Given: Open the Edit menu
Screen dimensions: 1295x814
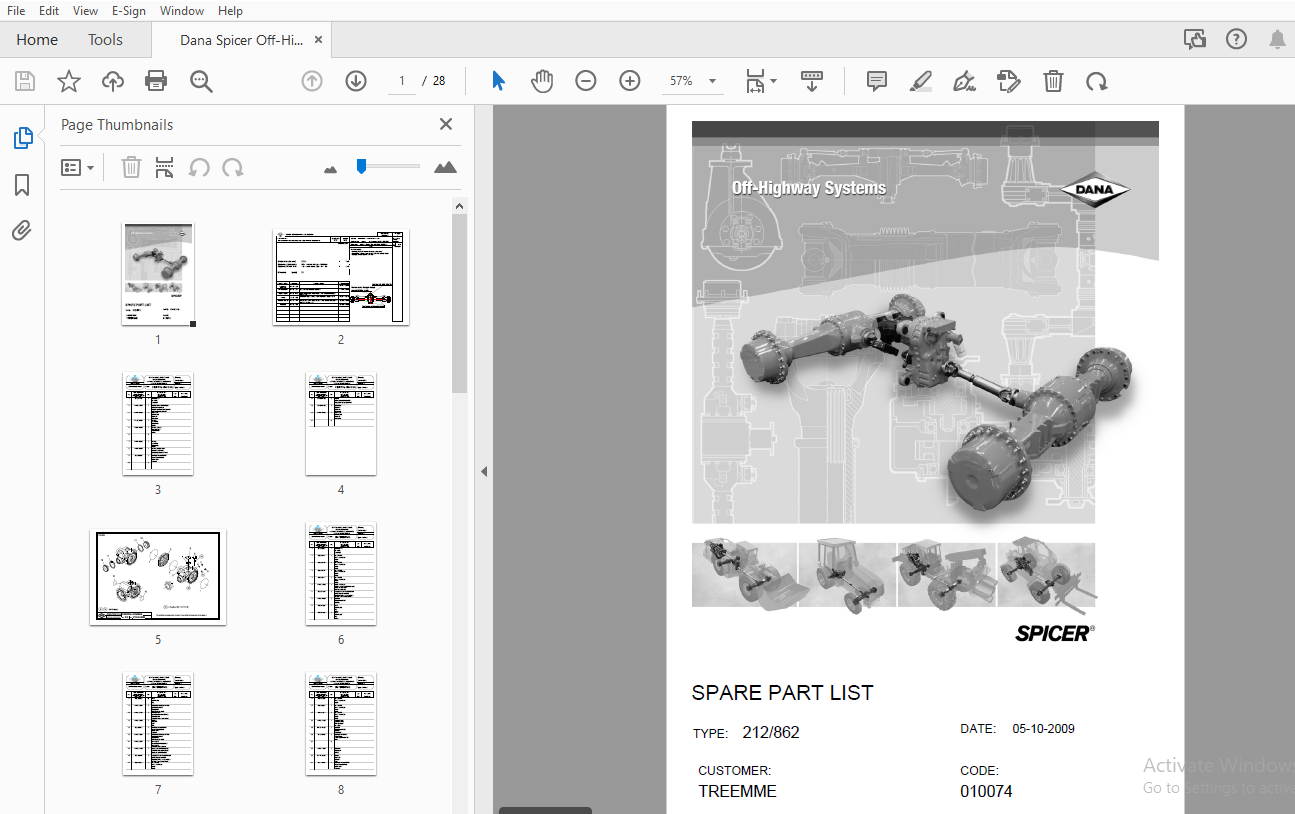Looking at the screenshot, I should (x=49, y=10).
